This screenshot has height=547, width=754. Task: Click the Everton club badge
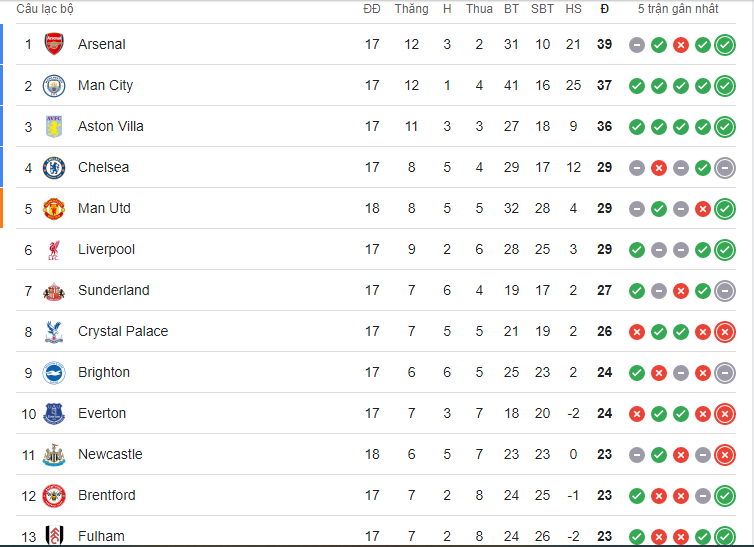(x=54, y=413)
